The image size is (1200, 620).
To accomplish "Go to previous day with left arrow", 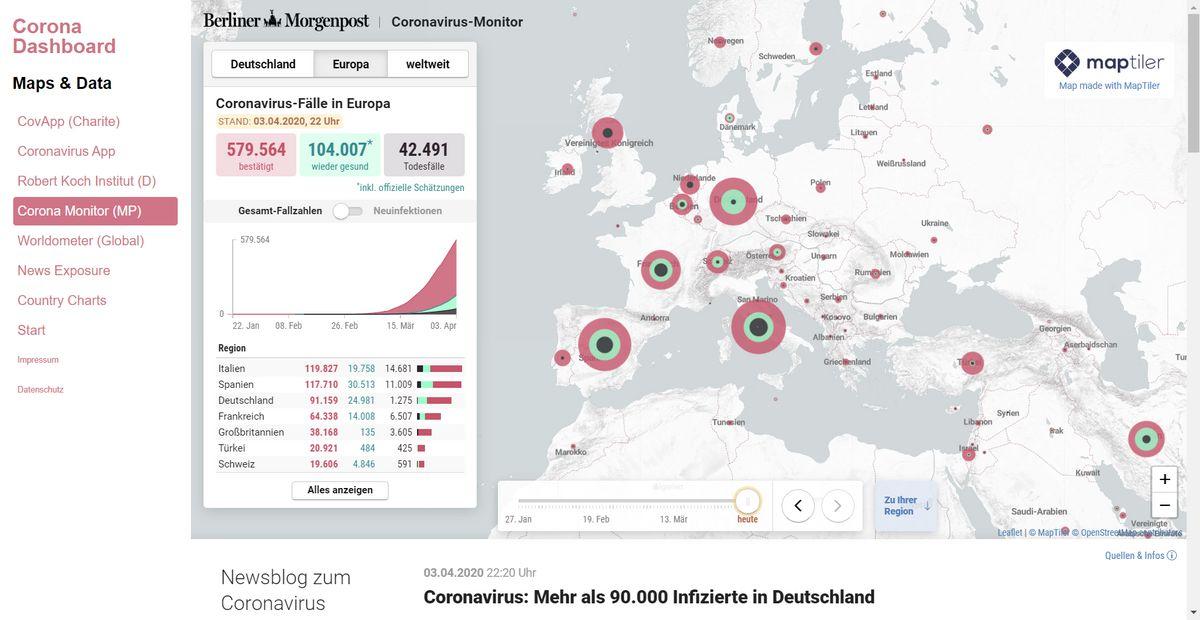I will click(x=798, y=506).
